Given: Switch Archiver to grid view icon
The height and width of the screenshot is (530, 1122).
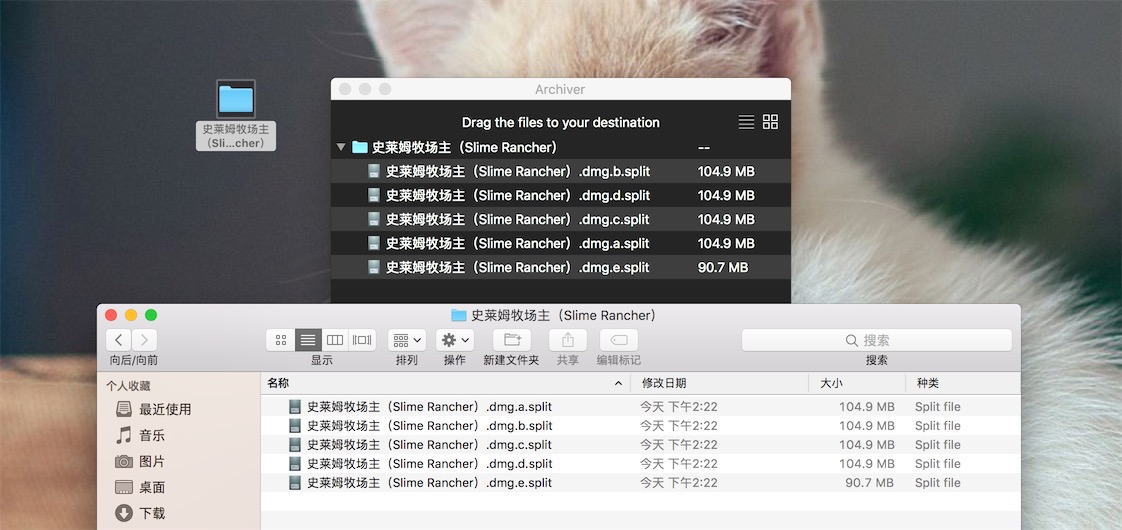Looking at the screenshot, I should tap(771, 122).
